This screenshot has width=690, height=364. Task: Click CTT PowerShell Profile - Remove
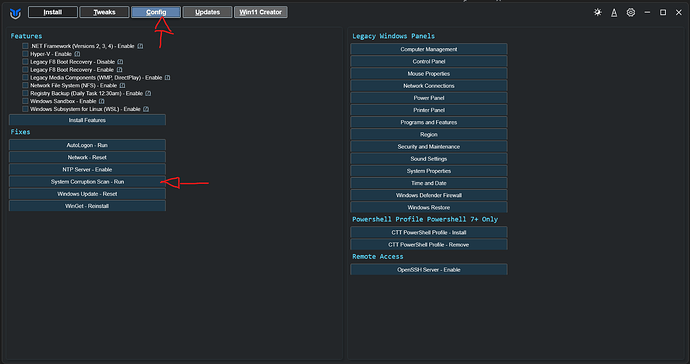click(429, 245)
